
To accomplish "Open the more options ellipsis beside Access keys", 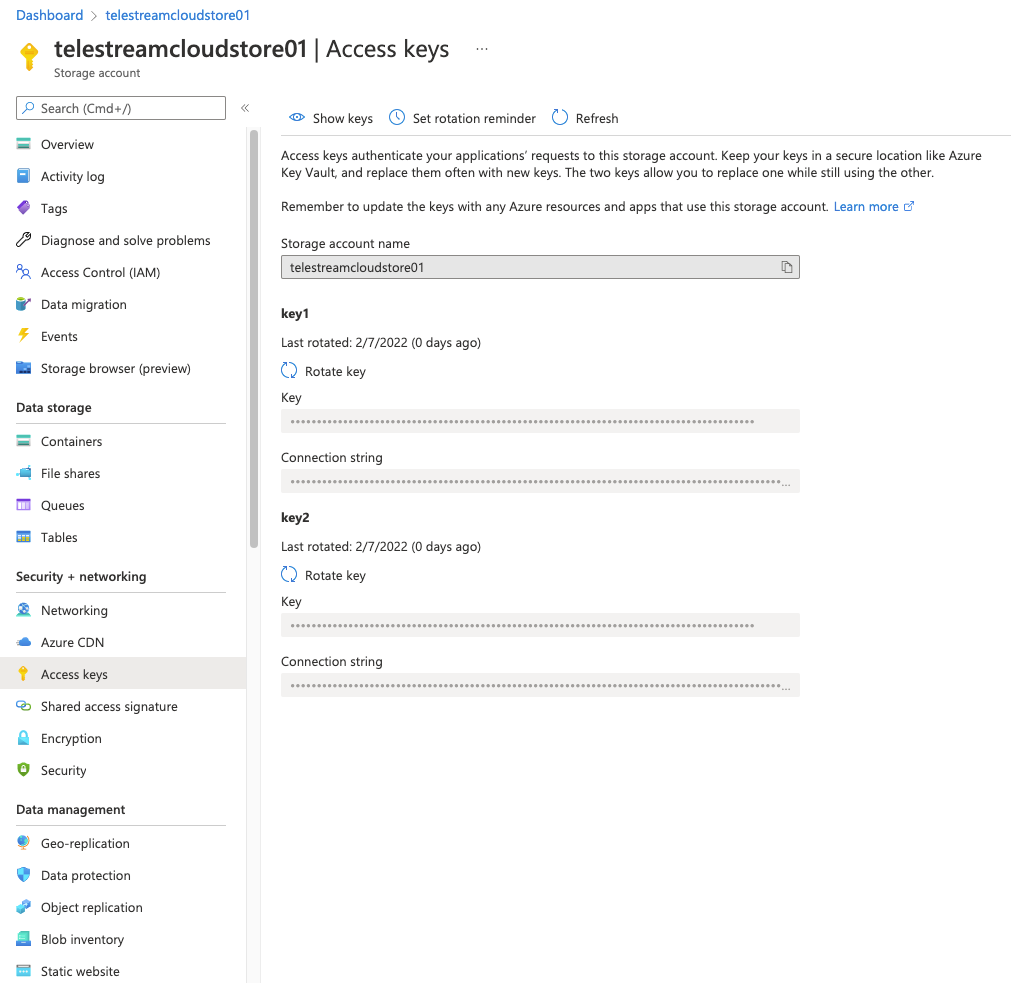I will point(482,49).
